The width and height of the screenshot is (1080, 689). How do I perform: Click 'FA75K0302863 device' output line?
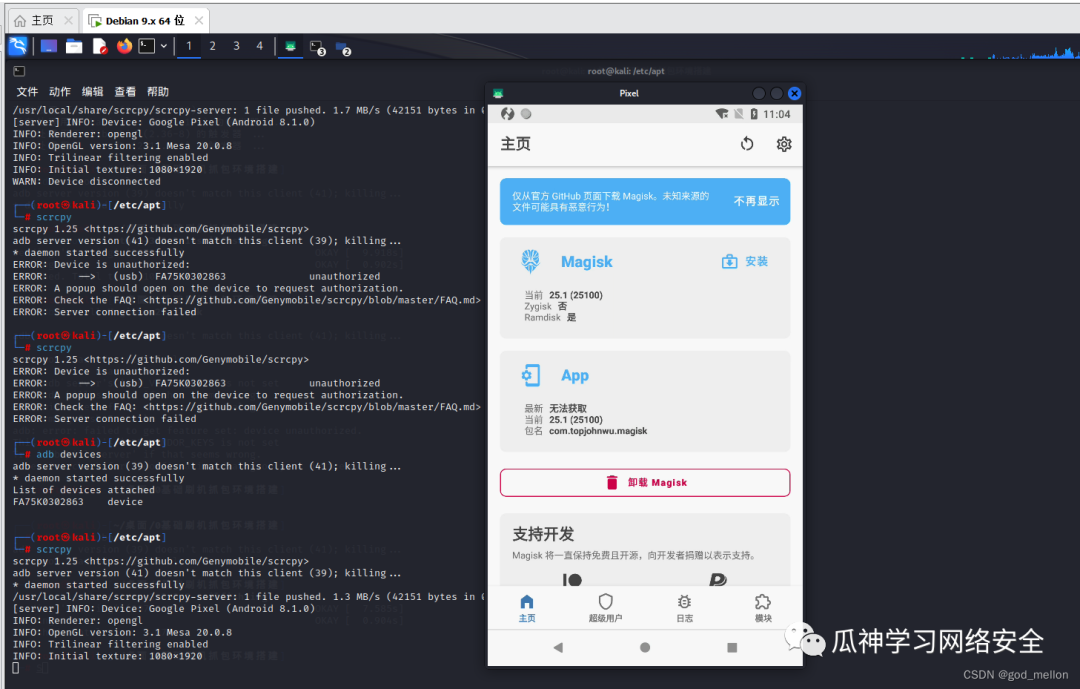pyautogui.click(x=78, y=502)
